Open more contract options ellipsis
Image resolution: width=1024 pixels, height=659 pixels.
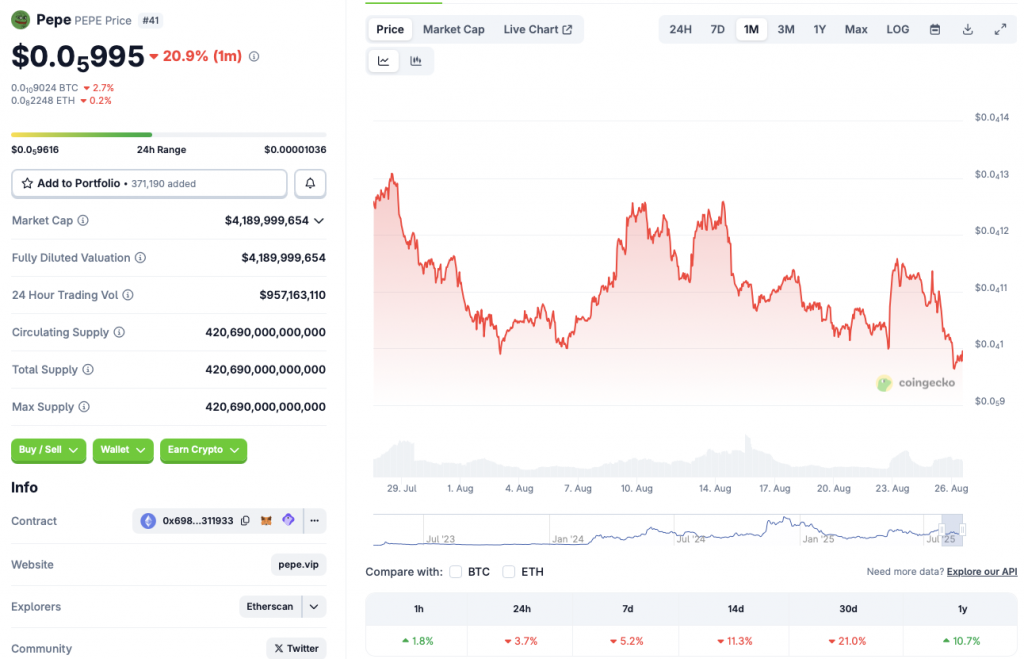tap(315, 521)
